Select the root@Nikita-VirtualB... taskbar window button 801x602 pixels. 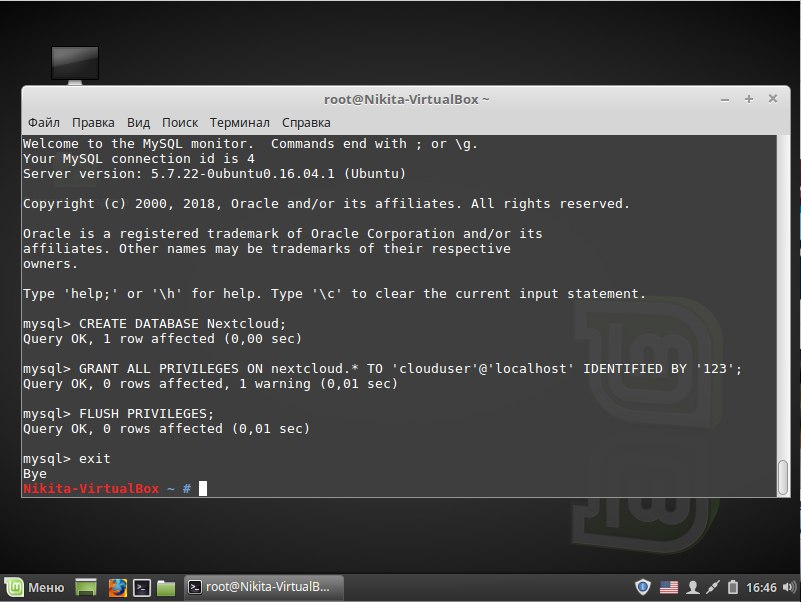point(264,587)
